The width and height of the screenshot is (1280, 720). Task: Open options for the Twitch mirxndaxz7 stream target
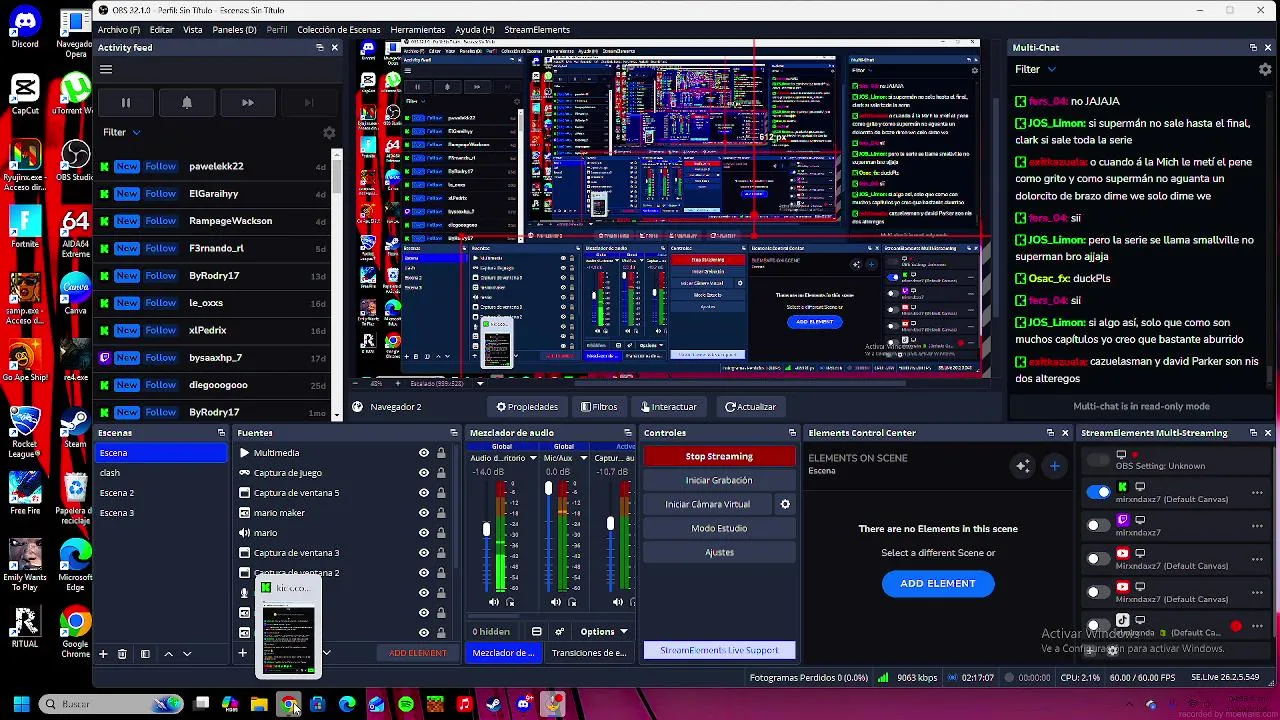pyautogui.click(x=1257, y=526)
